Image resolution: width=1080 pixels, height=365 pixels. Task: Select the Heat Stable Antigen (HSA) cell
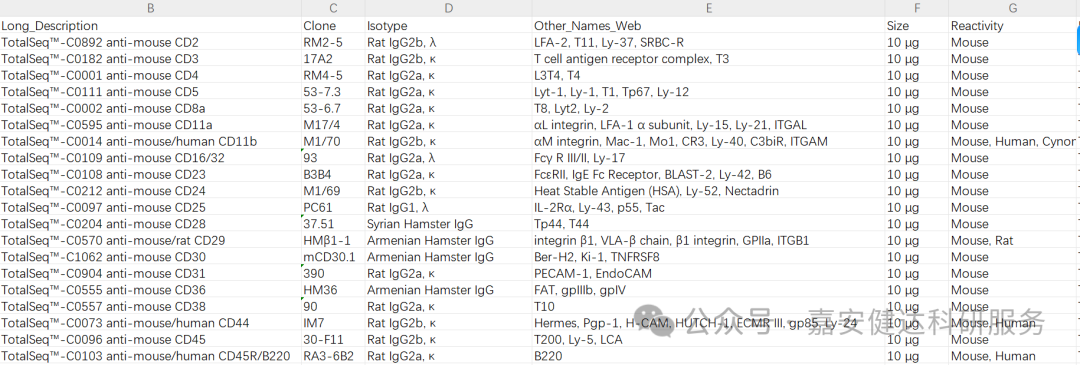coord(708,191)
